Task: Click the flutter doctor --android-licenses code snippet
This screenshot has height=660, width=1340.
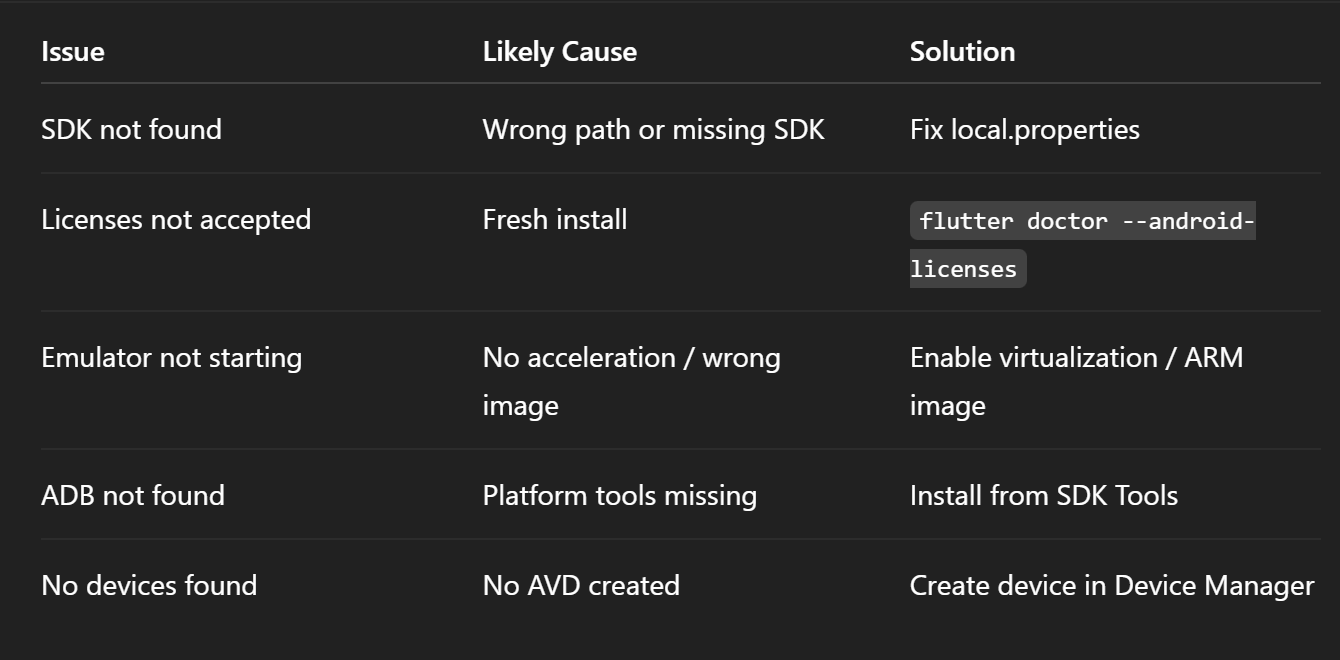Action: click(x=1082, y=244)
